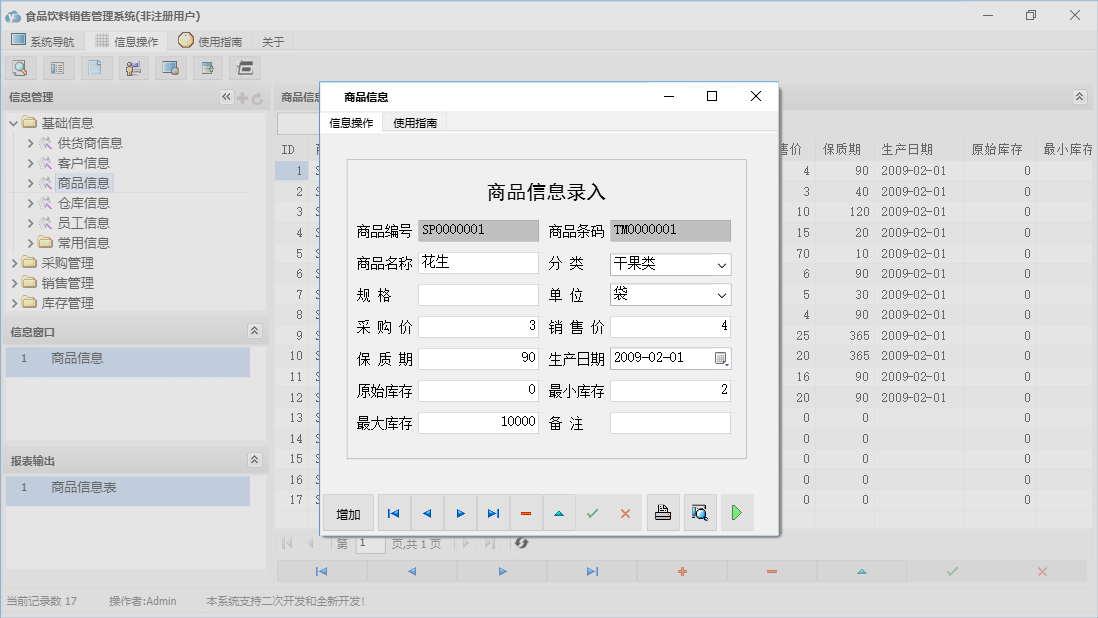Select 仓库信息 in the navigation tree

[85, 202]
